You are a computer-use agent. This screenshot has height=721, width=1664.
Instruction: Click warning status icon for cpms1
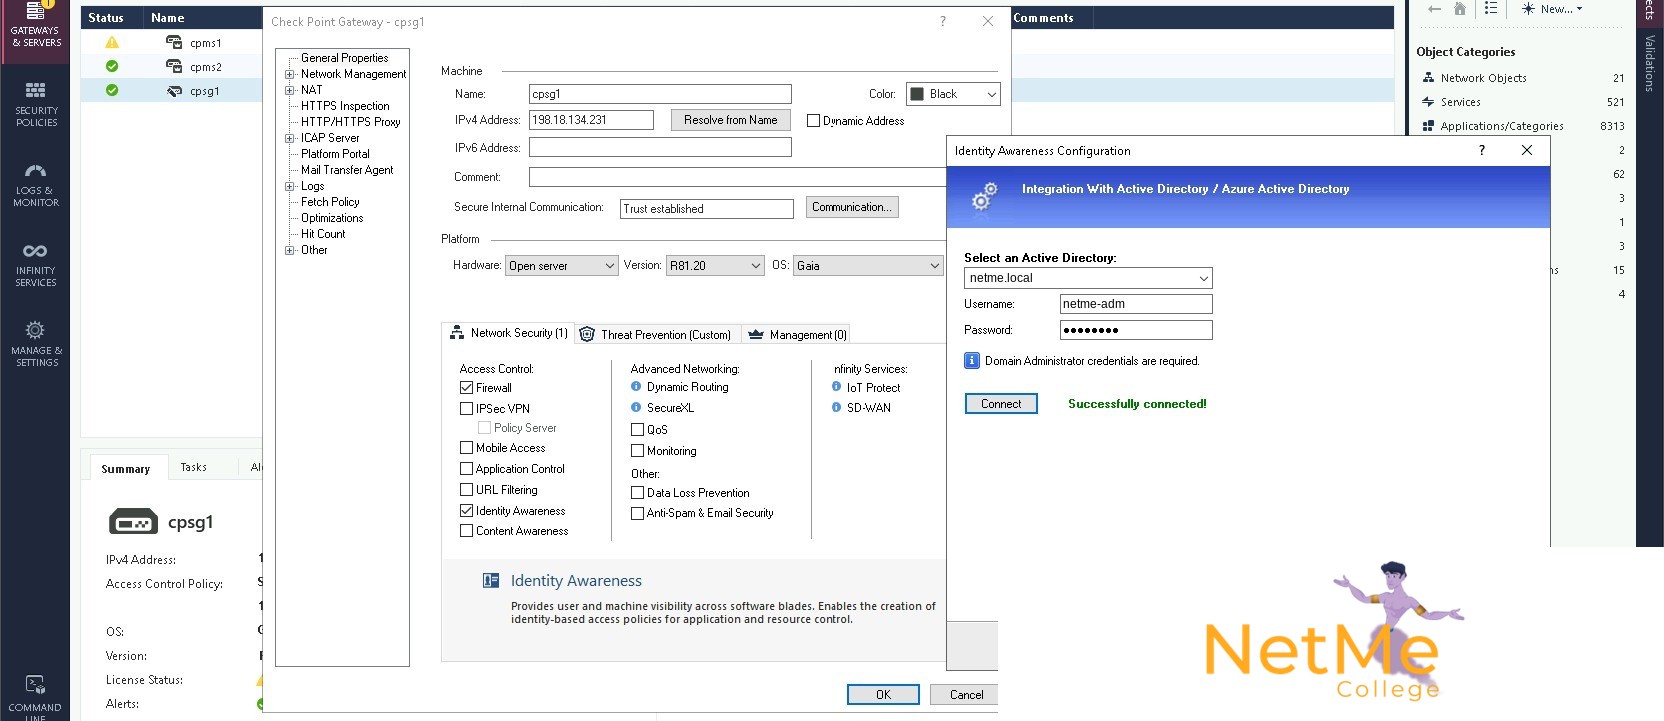112,43
